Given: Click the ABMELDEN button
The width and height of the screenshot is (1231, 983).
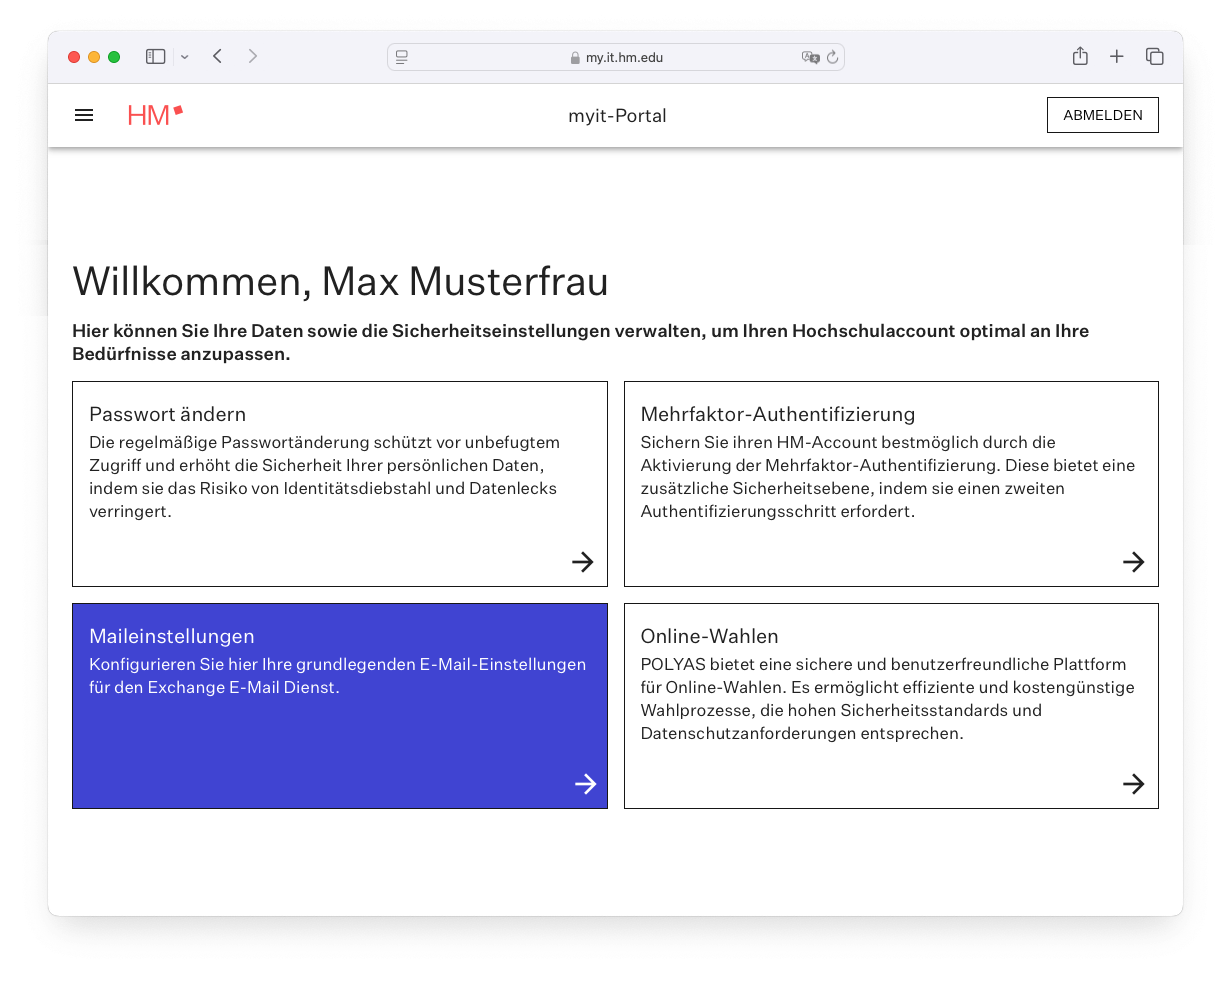Looking at the screenshot, I should pos(1102,115).
